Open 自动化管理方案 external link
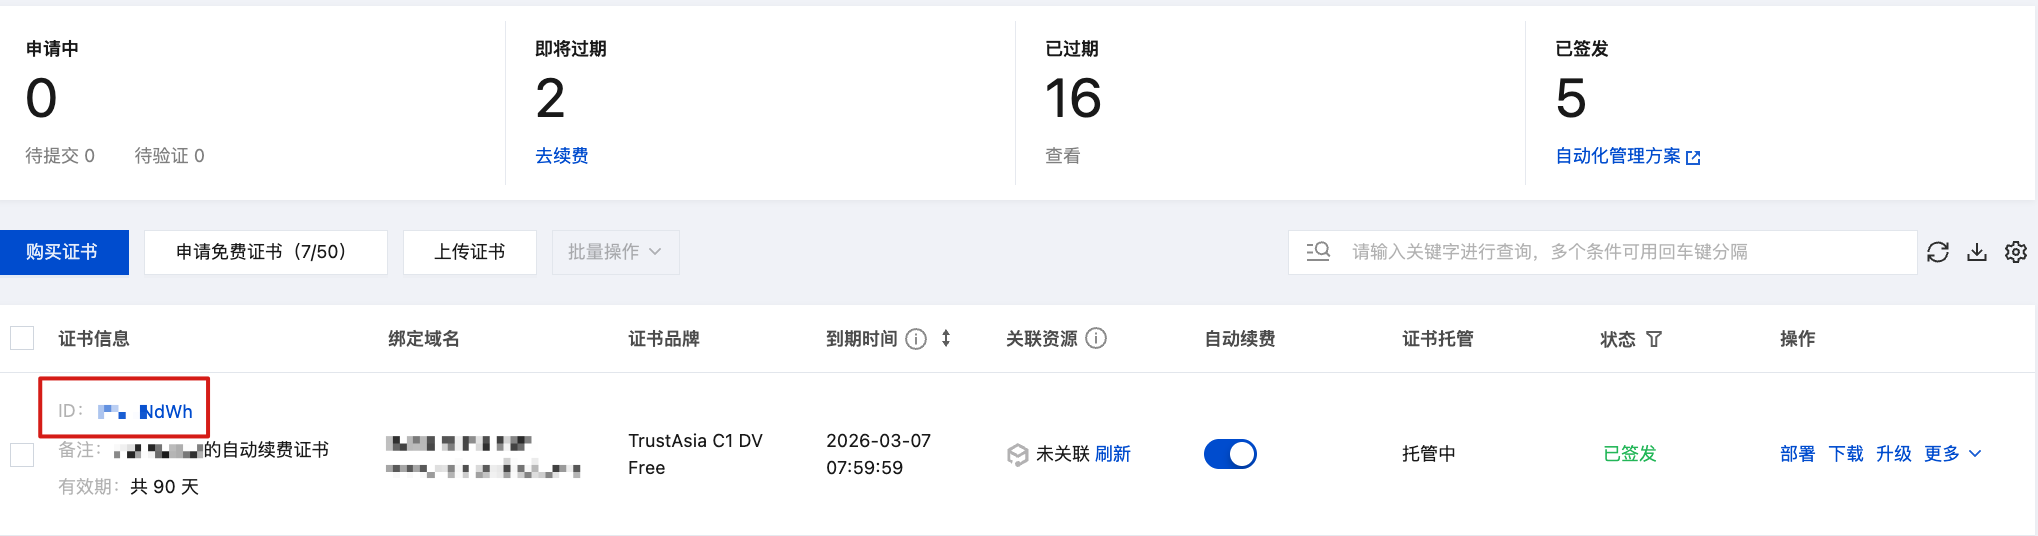 point(1627,156)
